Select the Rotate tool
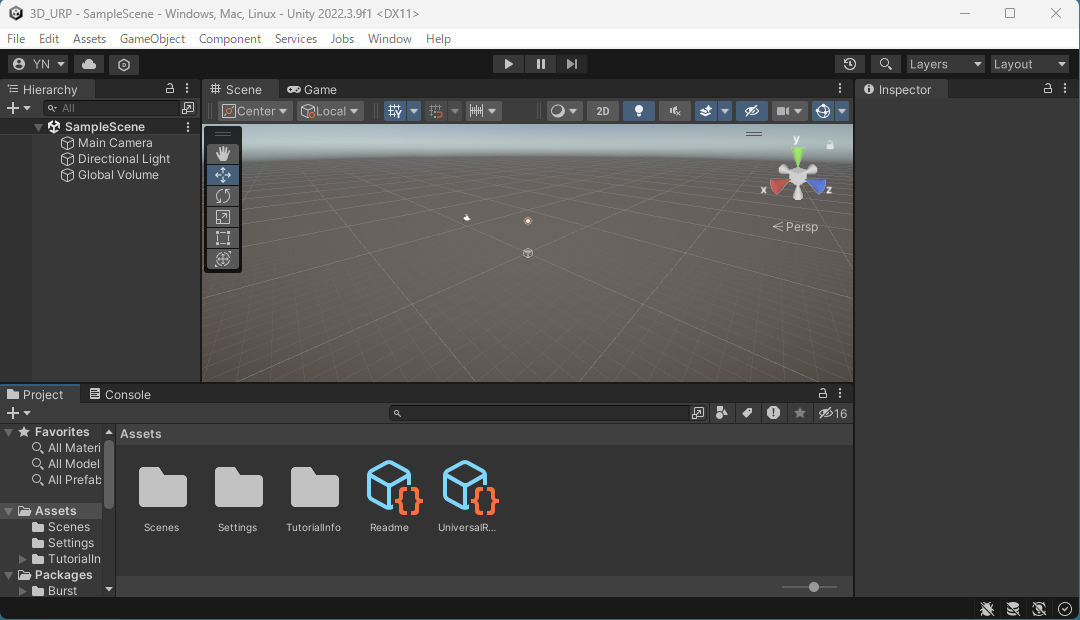The width and height of the screenshot is (1080, 620). (222, 196)
